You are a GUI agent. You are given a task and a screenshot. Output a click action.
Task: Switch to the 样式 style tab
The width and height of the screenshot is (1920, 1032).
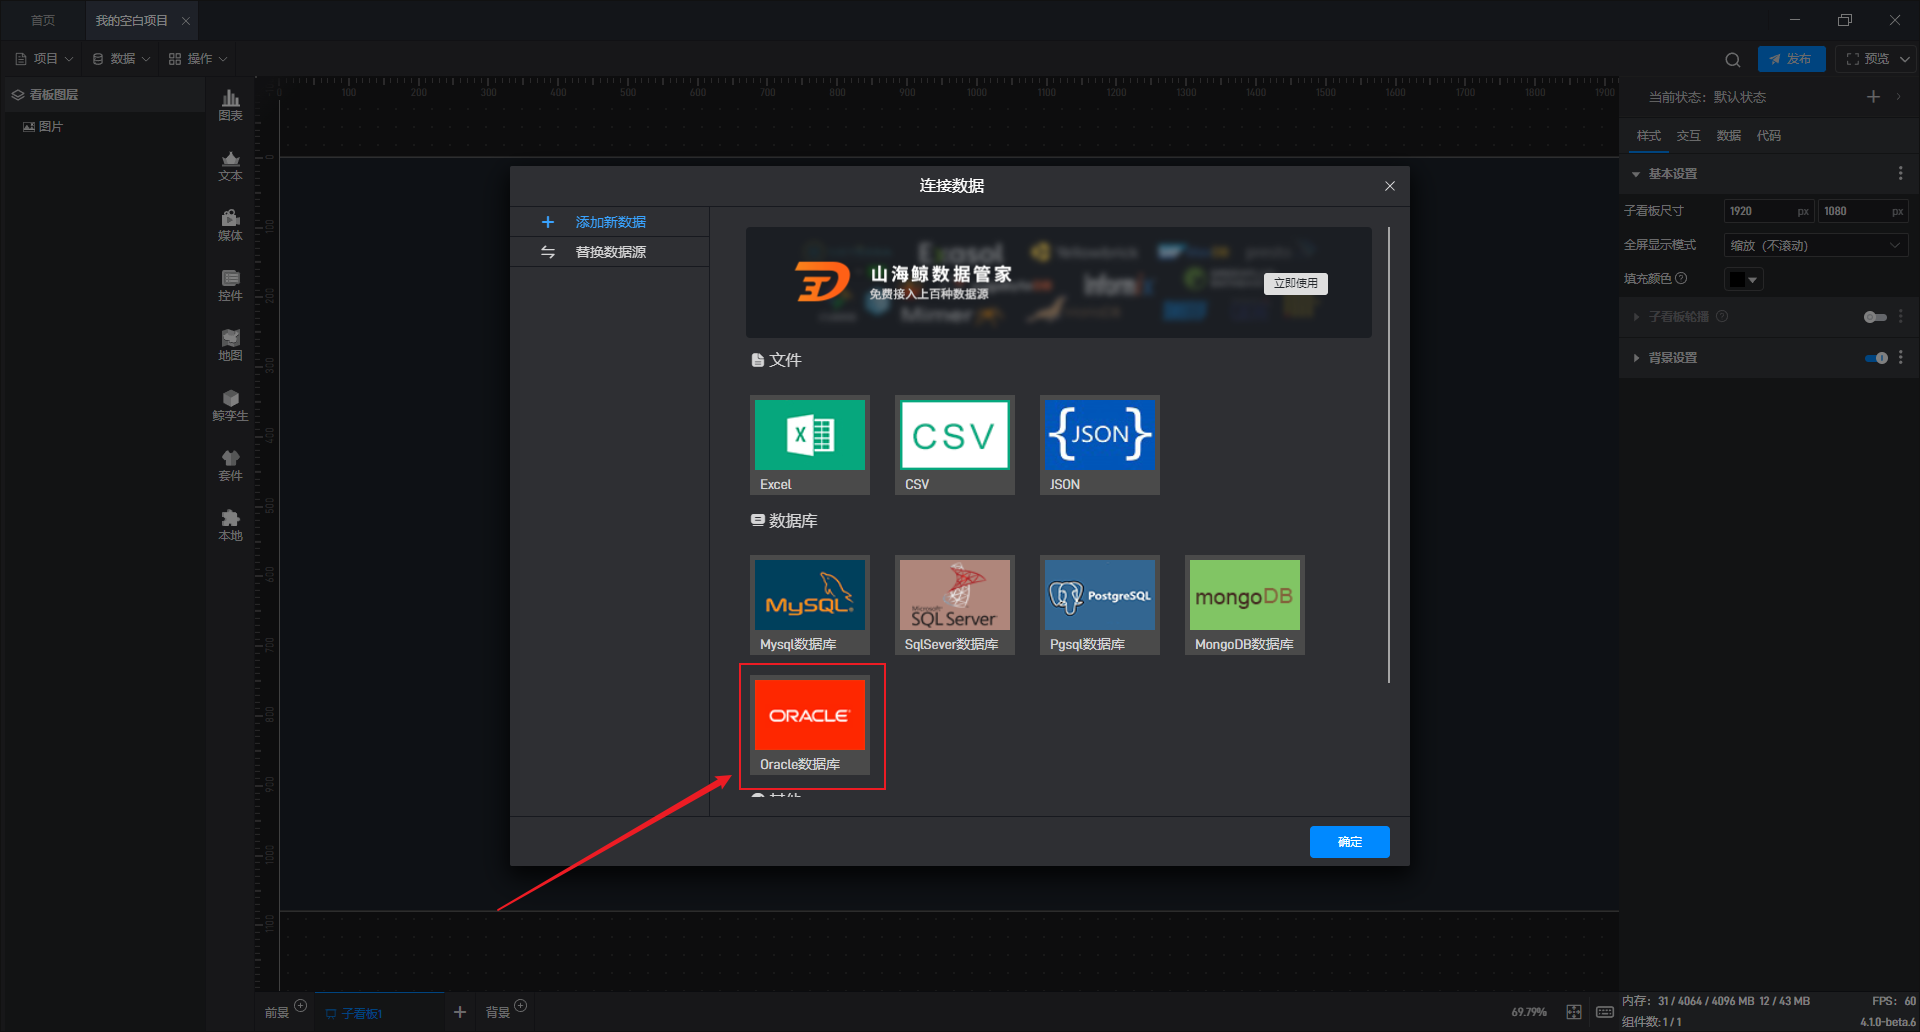click(1649, 136)
